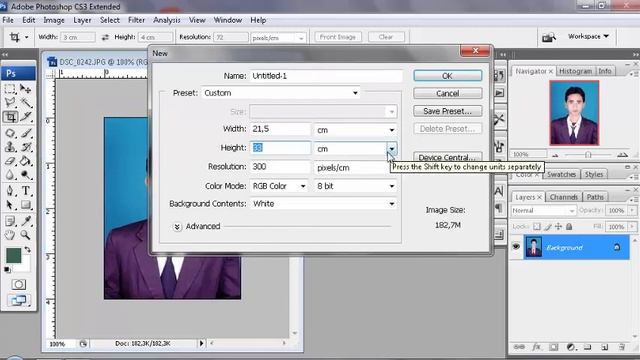Open the Workspace dropdown
This screenshot has width=640, height=360.
588,36
